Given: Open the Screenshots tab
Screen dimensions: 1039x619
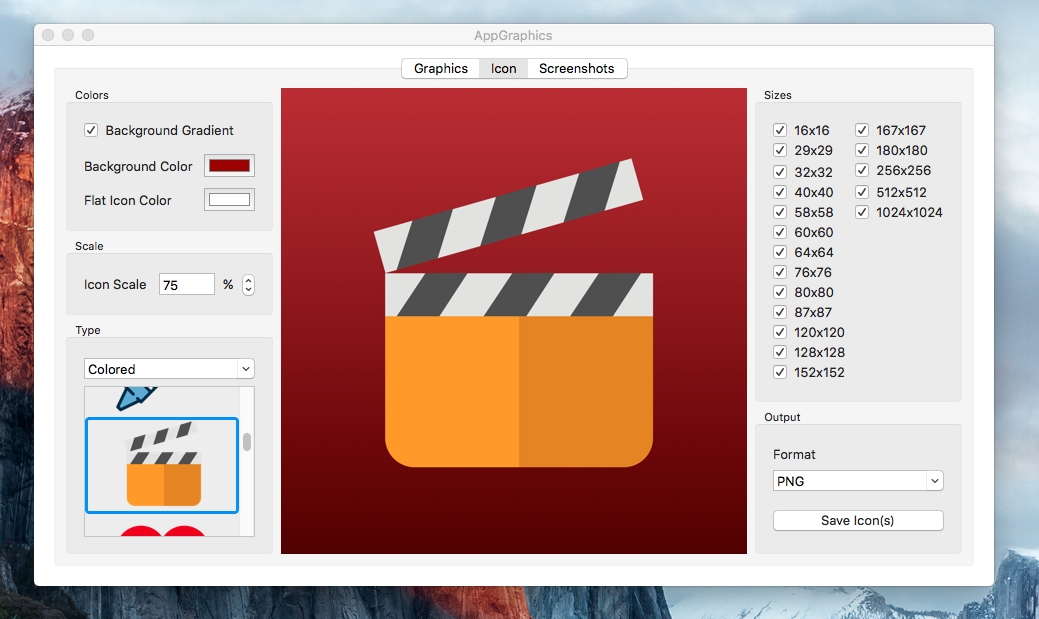Looking at the screenshot, I should pyautogui.click(x=576, y=68).
